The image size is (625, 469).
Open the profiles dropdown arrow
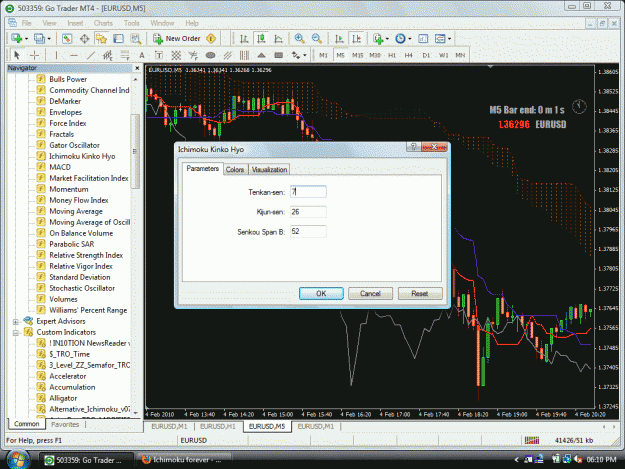coord(49,39)
